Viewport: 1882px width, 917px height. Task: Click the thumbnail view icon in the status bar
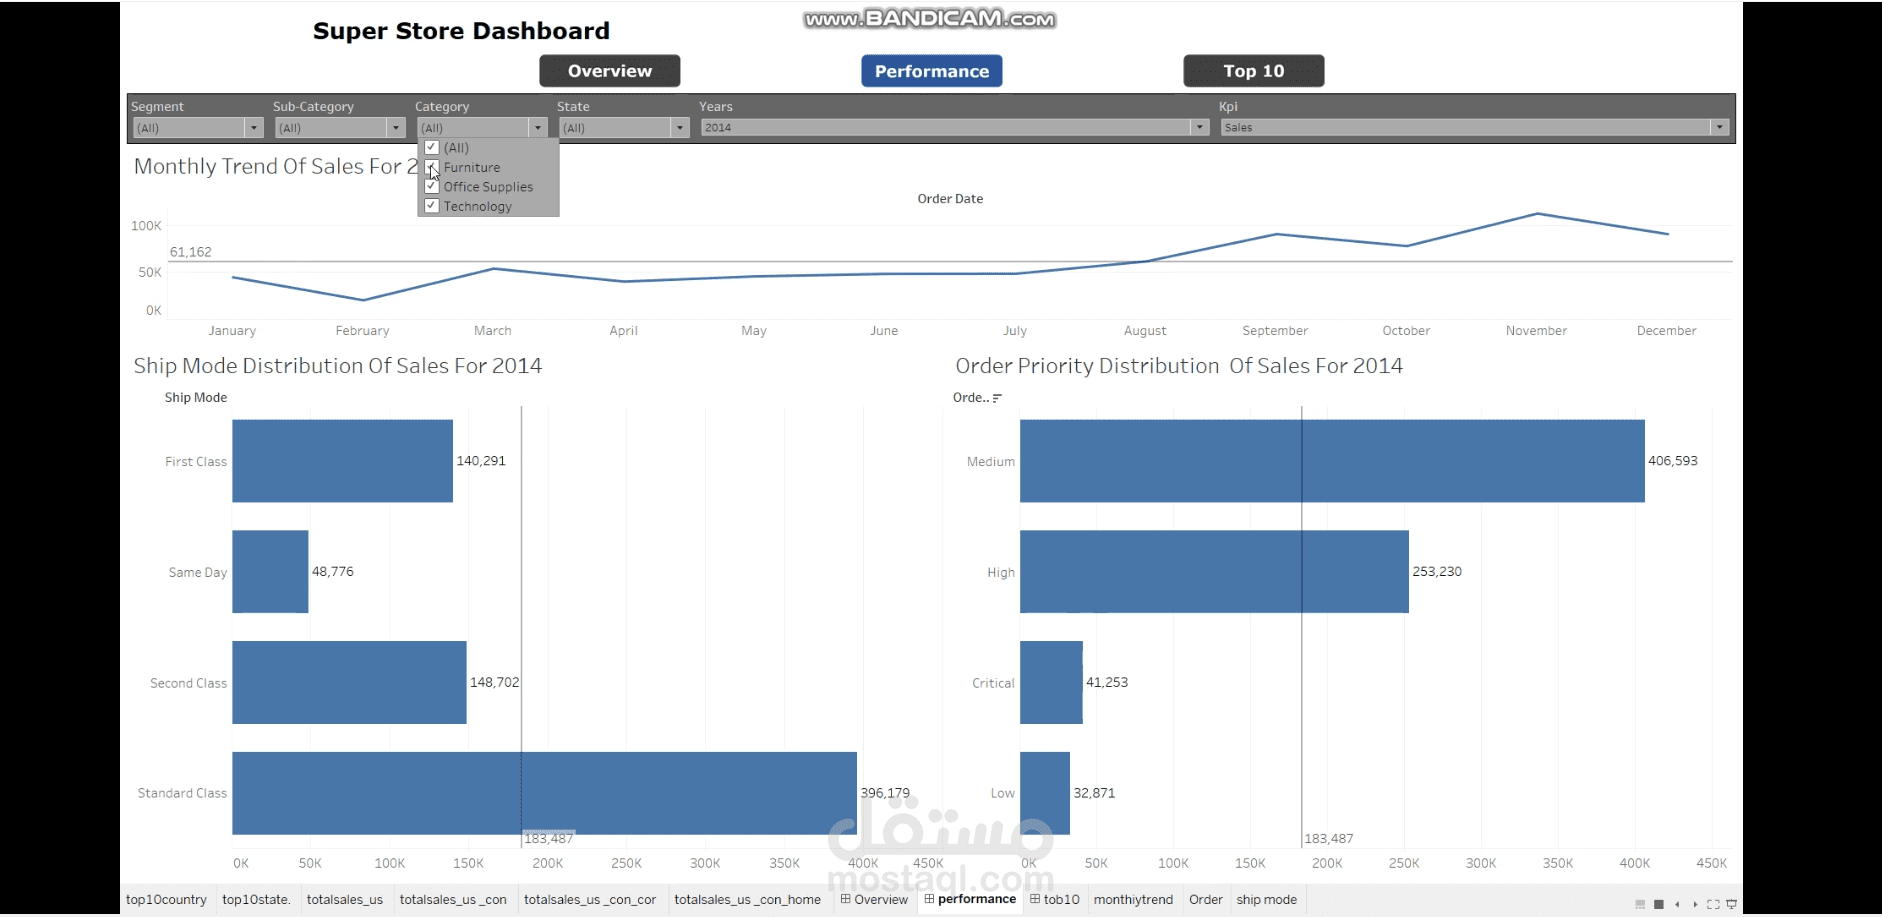point(1640,904)
